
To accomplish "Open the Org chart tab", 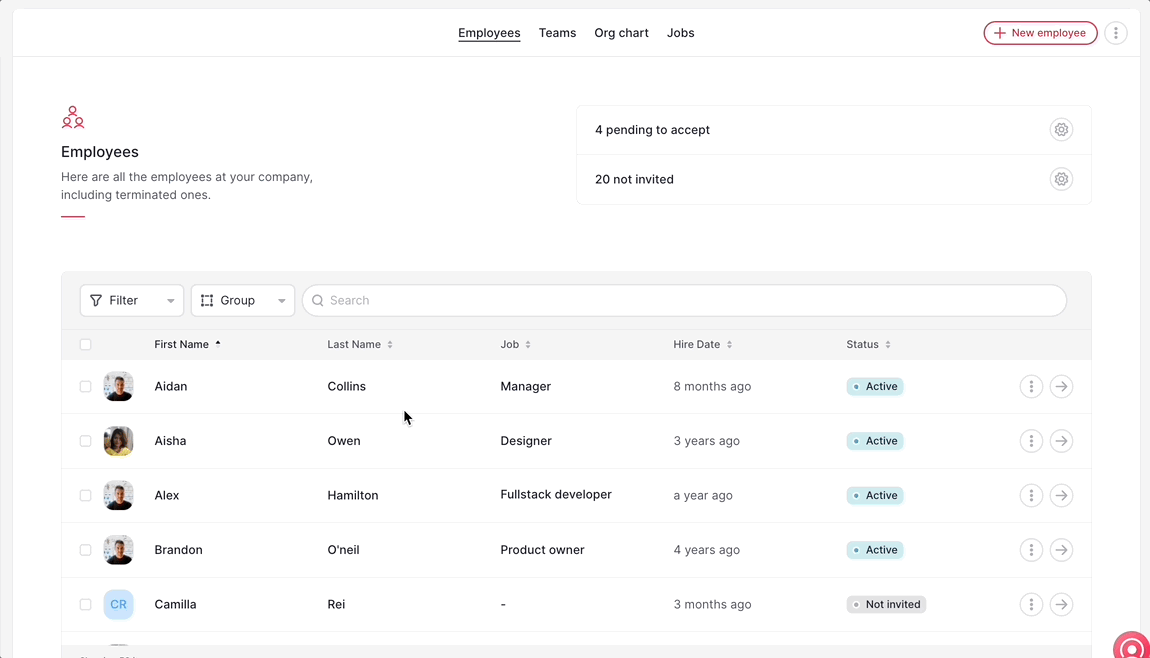I will 621,32.
